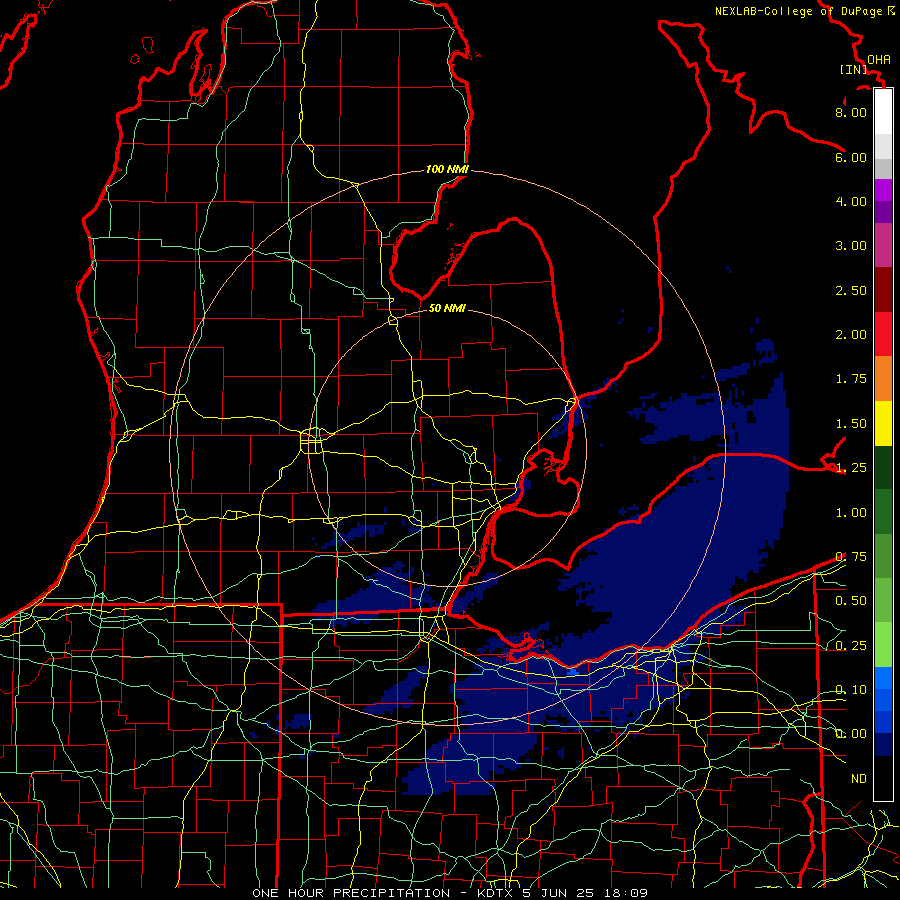Pick the darkest green legend swatch

883,468
